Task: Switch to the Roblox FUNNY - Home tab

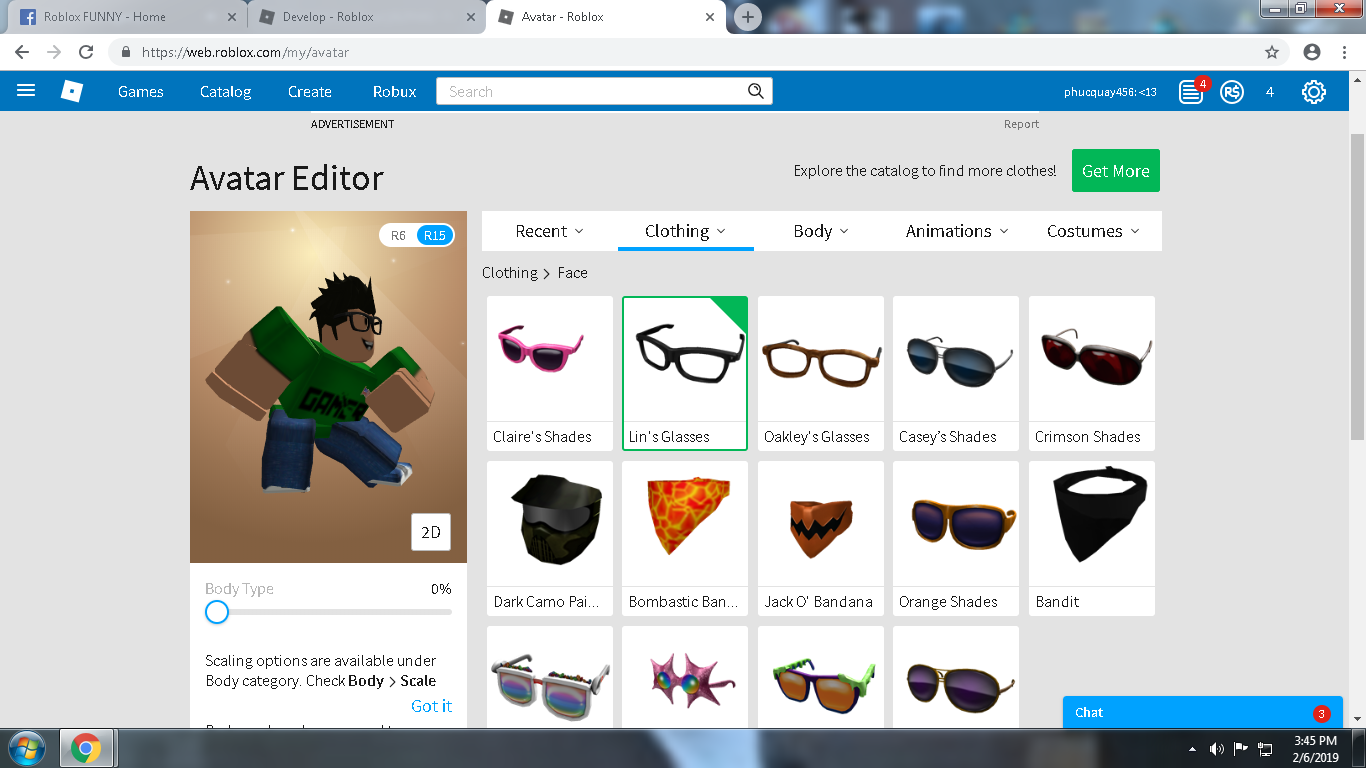Action: click(x=130, y=17)
